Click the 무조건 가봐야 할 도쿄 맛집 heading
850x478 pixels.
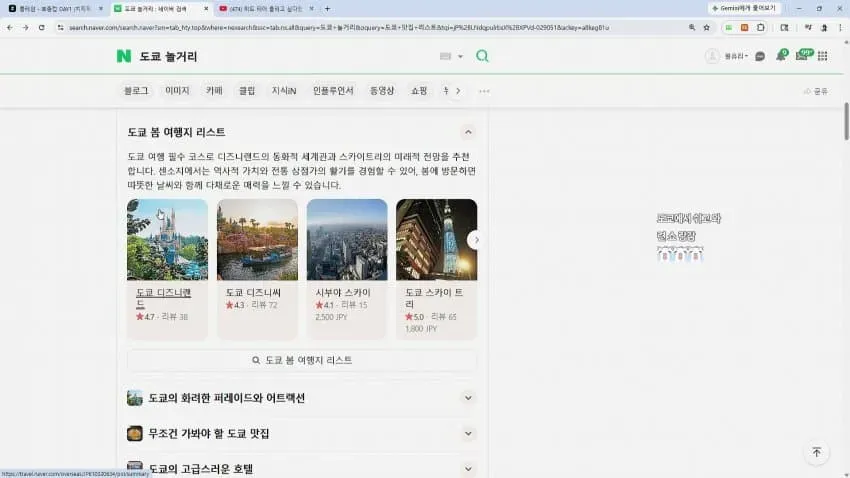(209, 434)
